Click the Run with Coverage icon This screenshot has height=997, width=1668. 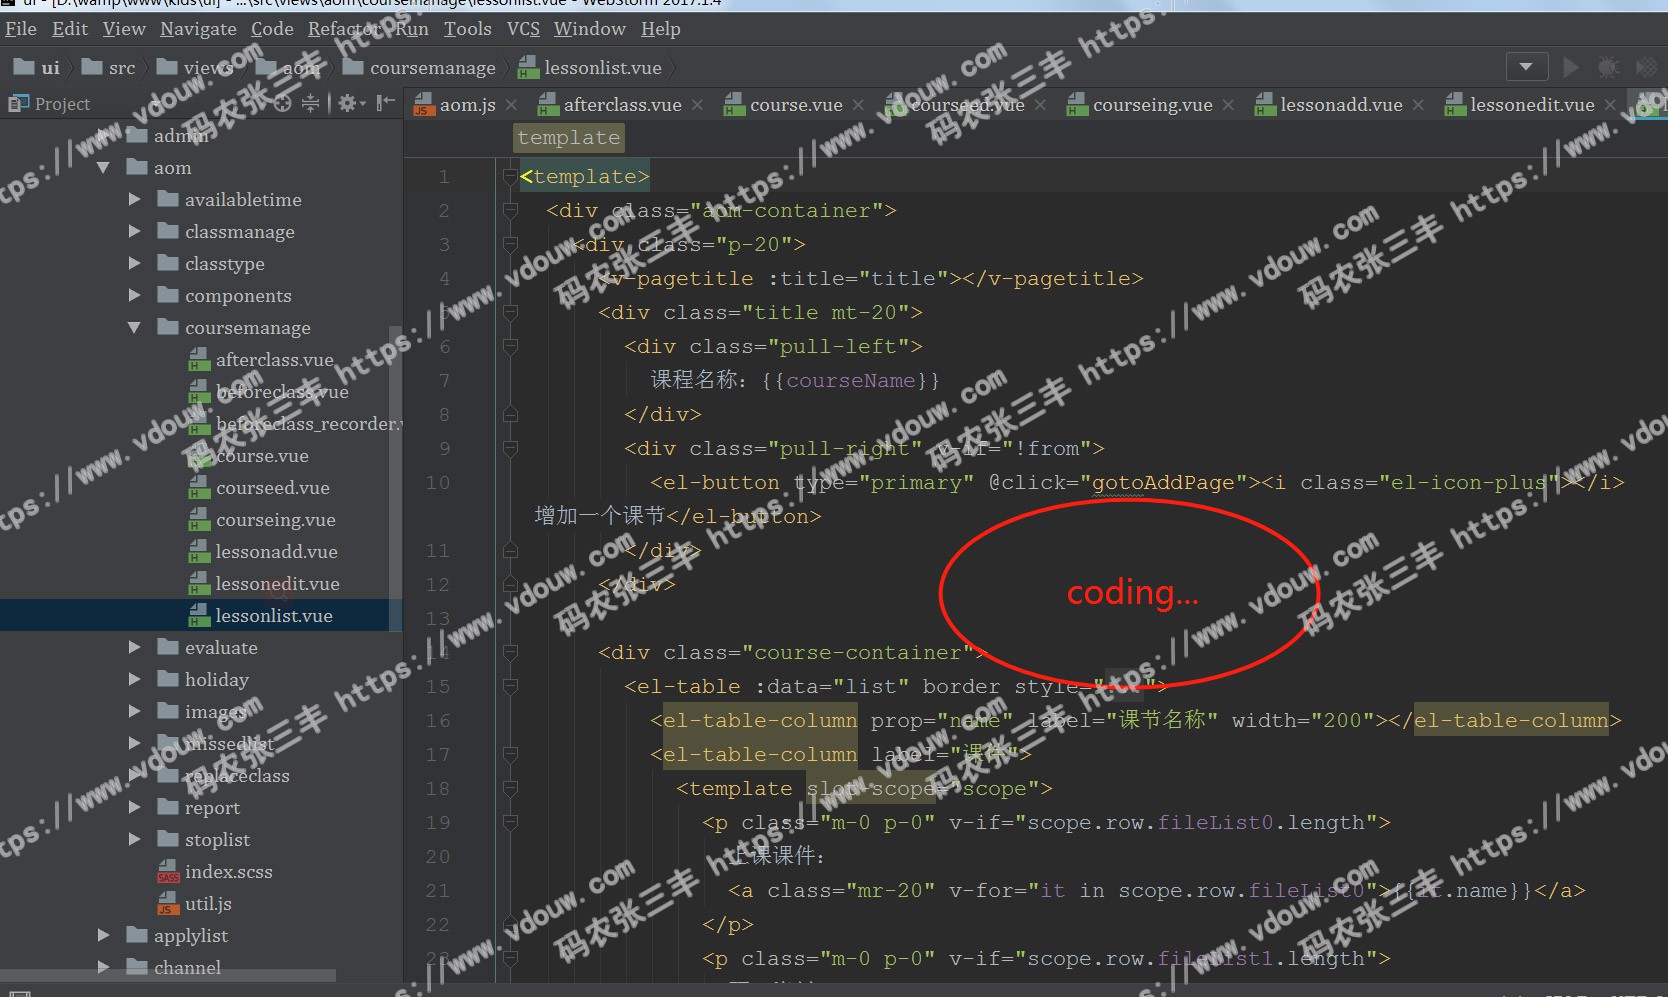tap(1645, 67)
